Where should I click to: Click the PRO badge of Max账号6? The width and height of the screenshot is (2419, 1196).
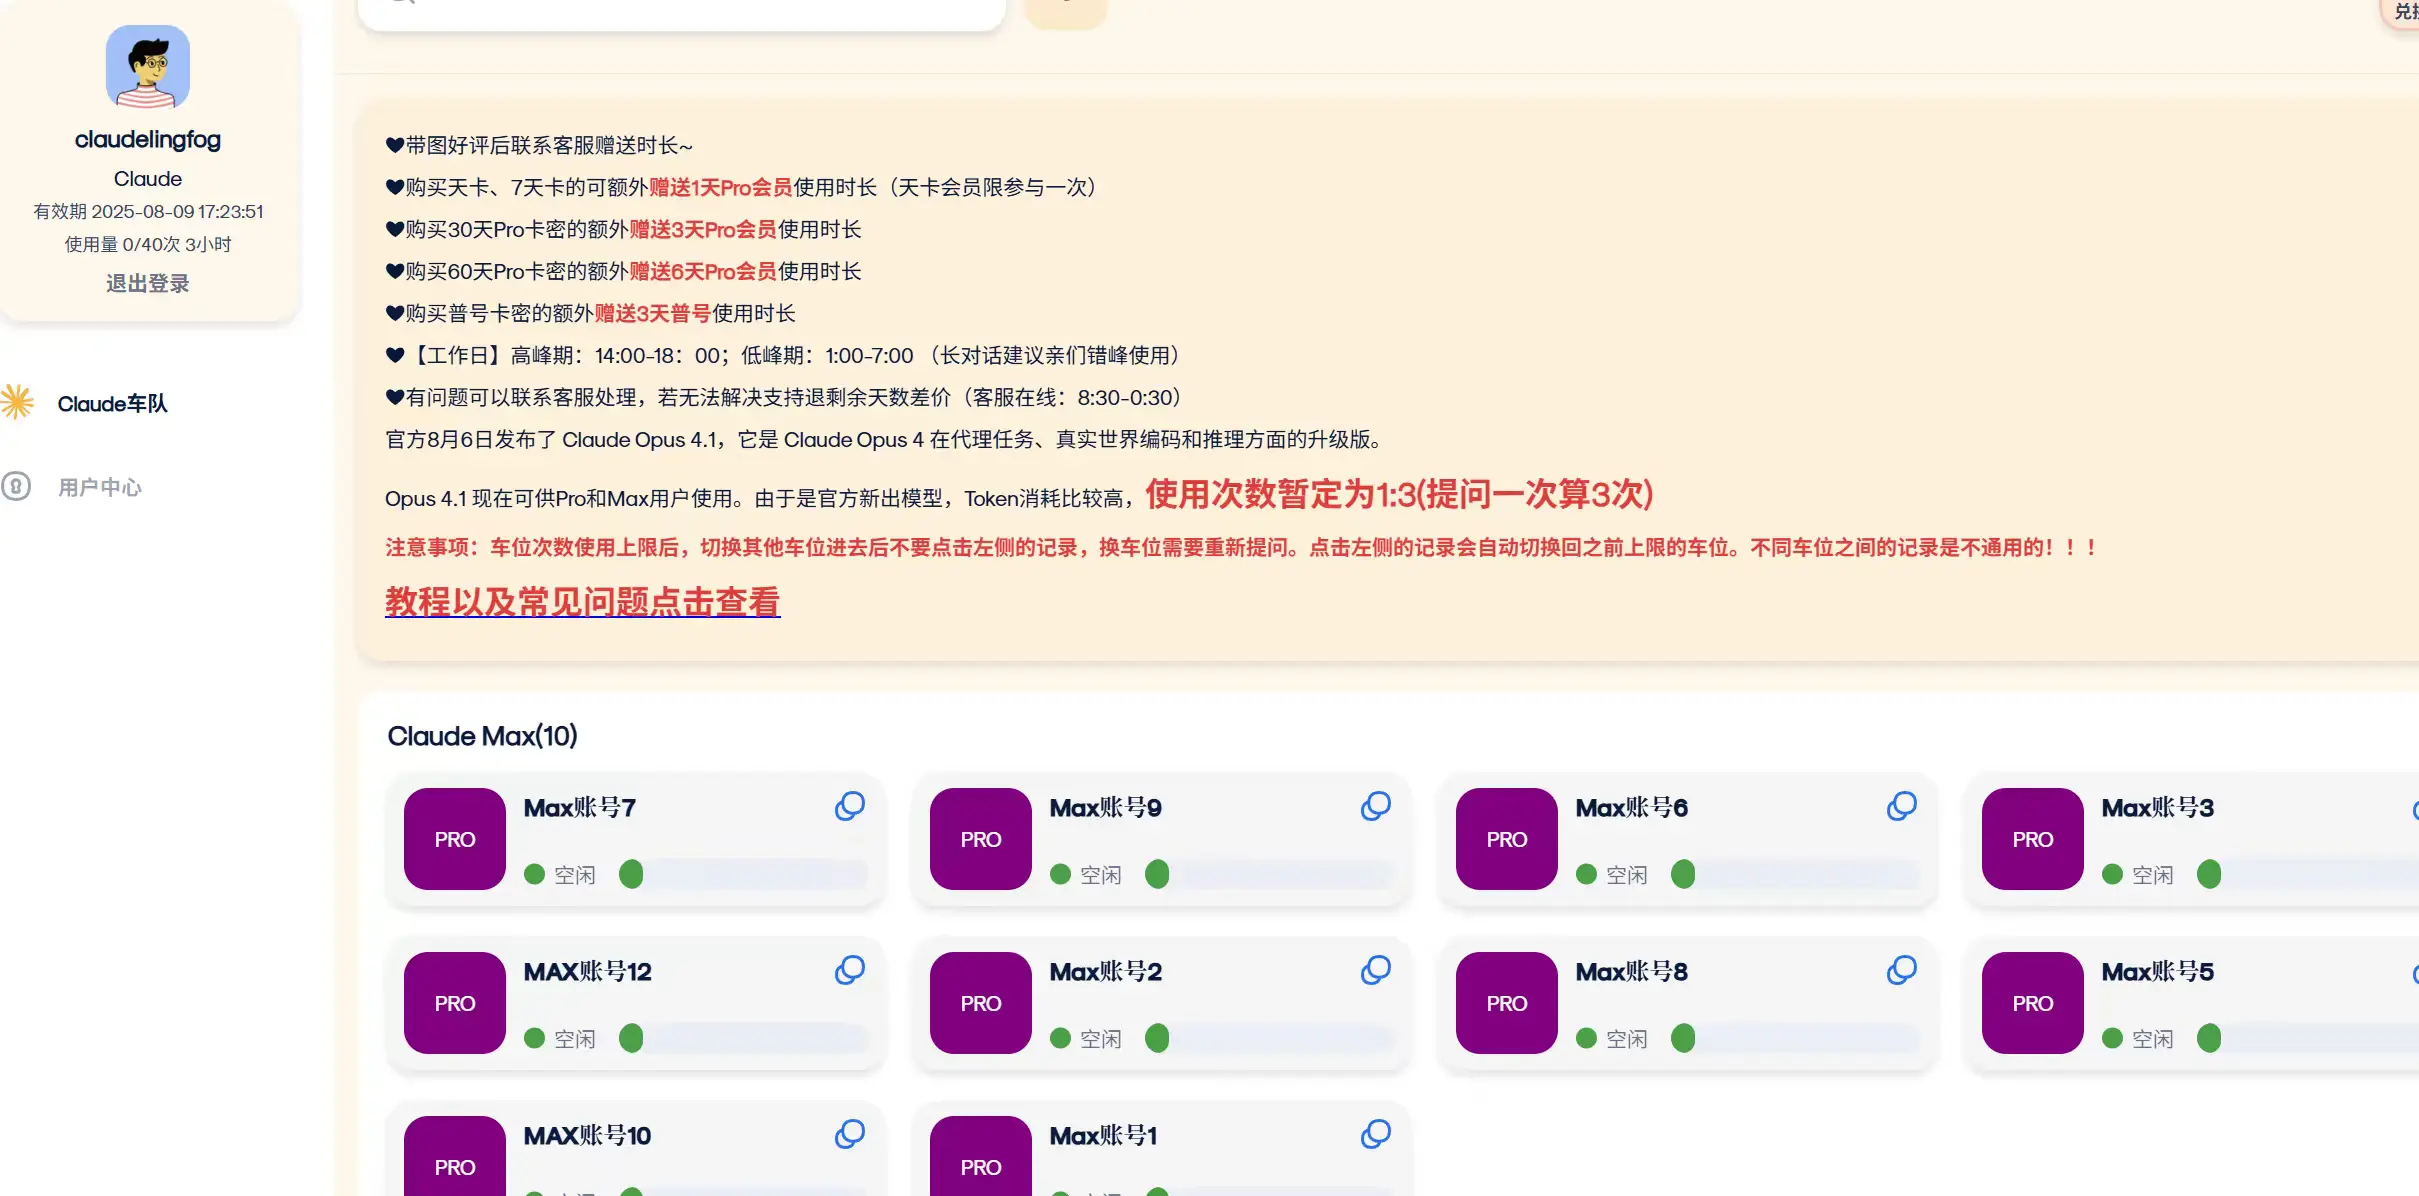point(1507,839)
